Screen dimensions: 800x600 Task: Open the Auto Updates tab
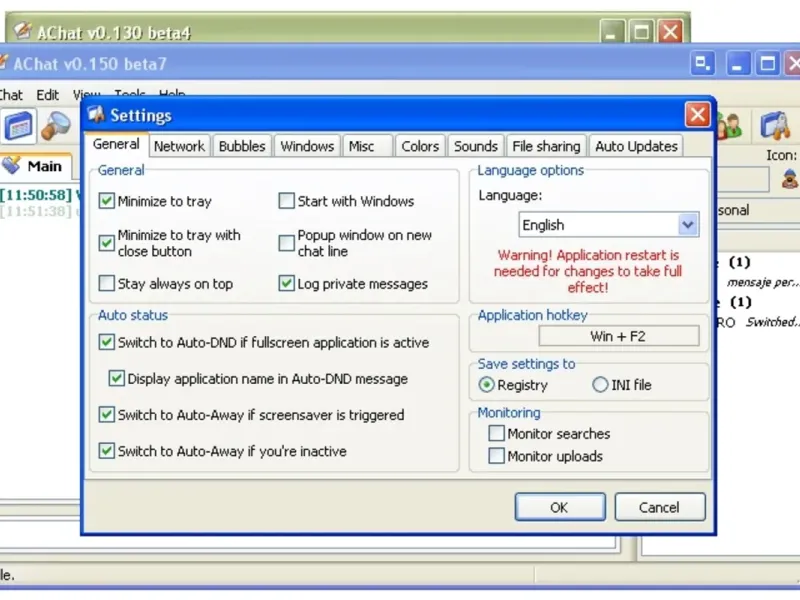pos(636,146)
